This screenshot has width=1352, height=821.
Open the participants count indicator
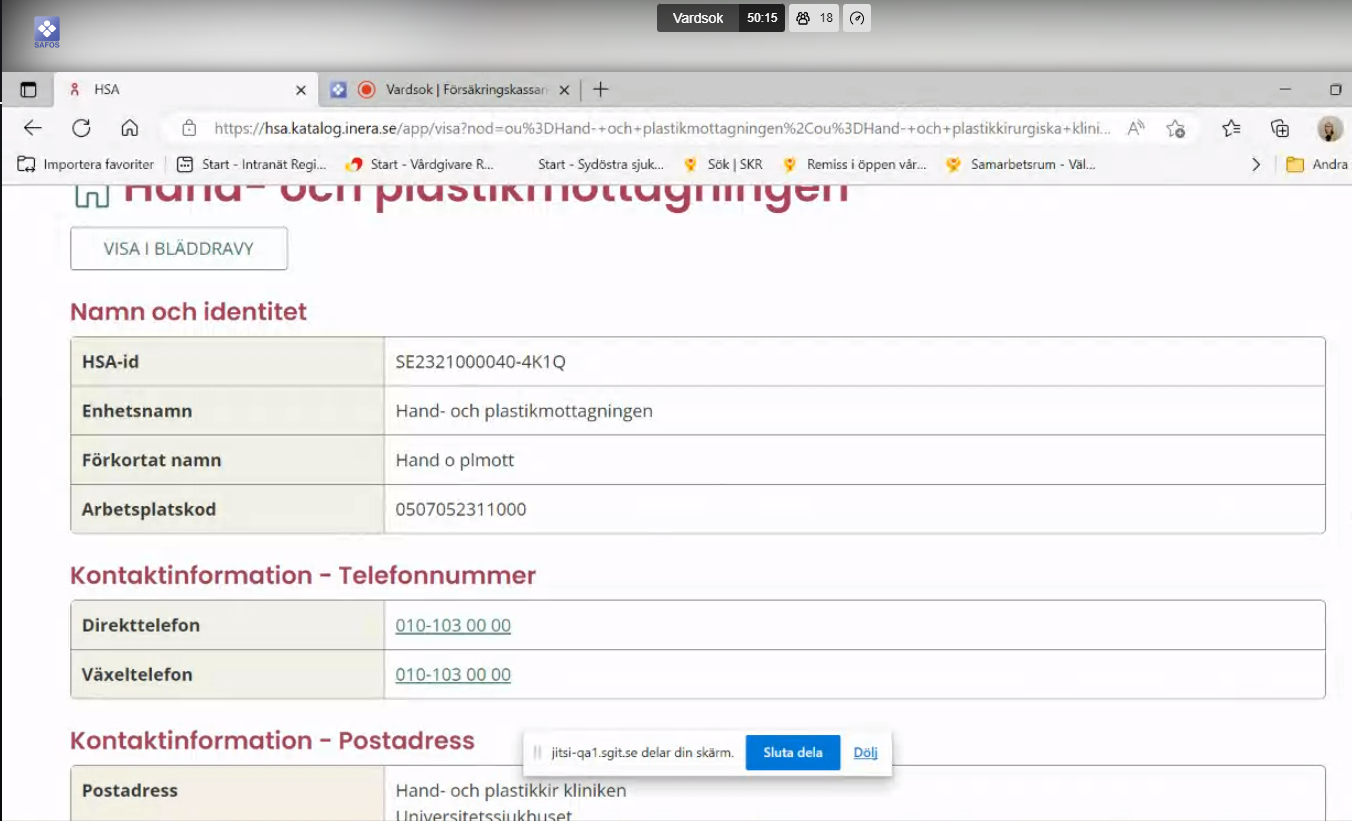(814, 18)
